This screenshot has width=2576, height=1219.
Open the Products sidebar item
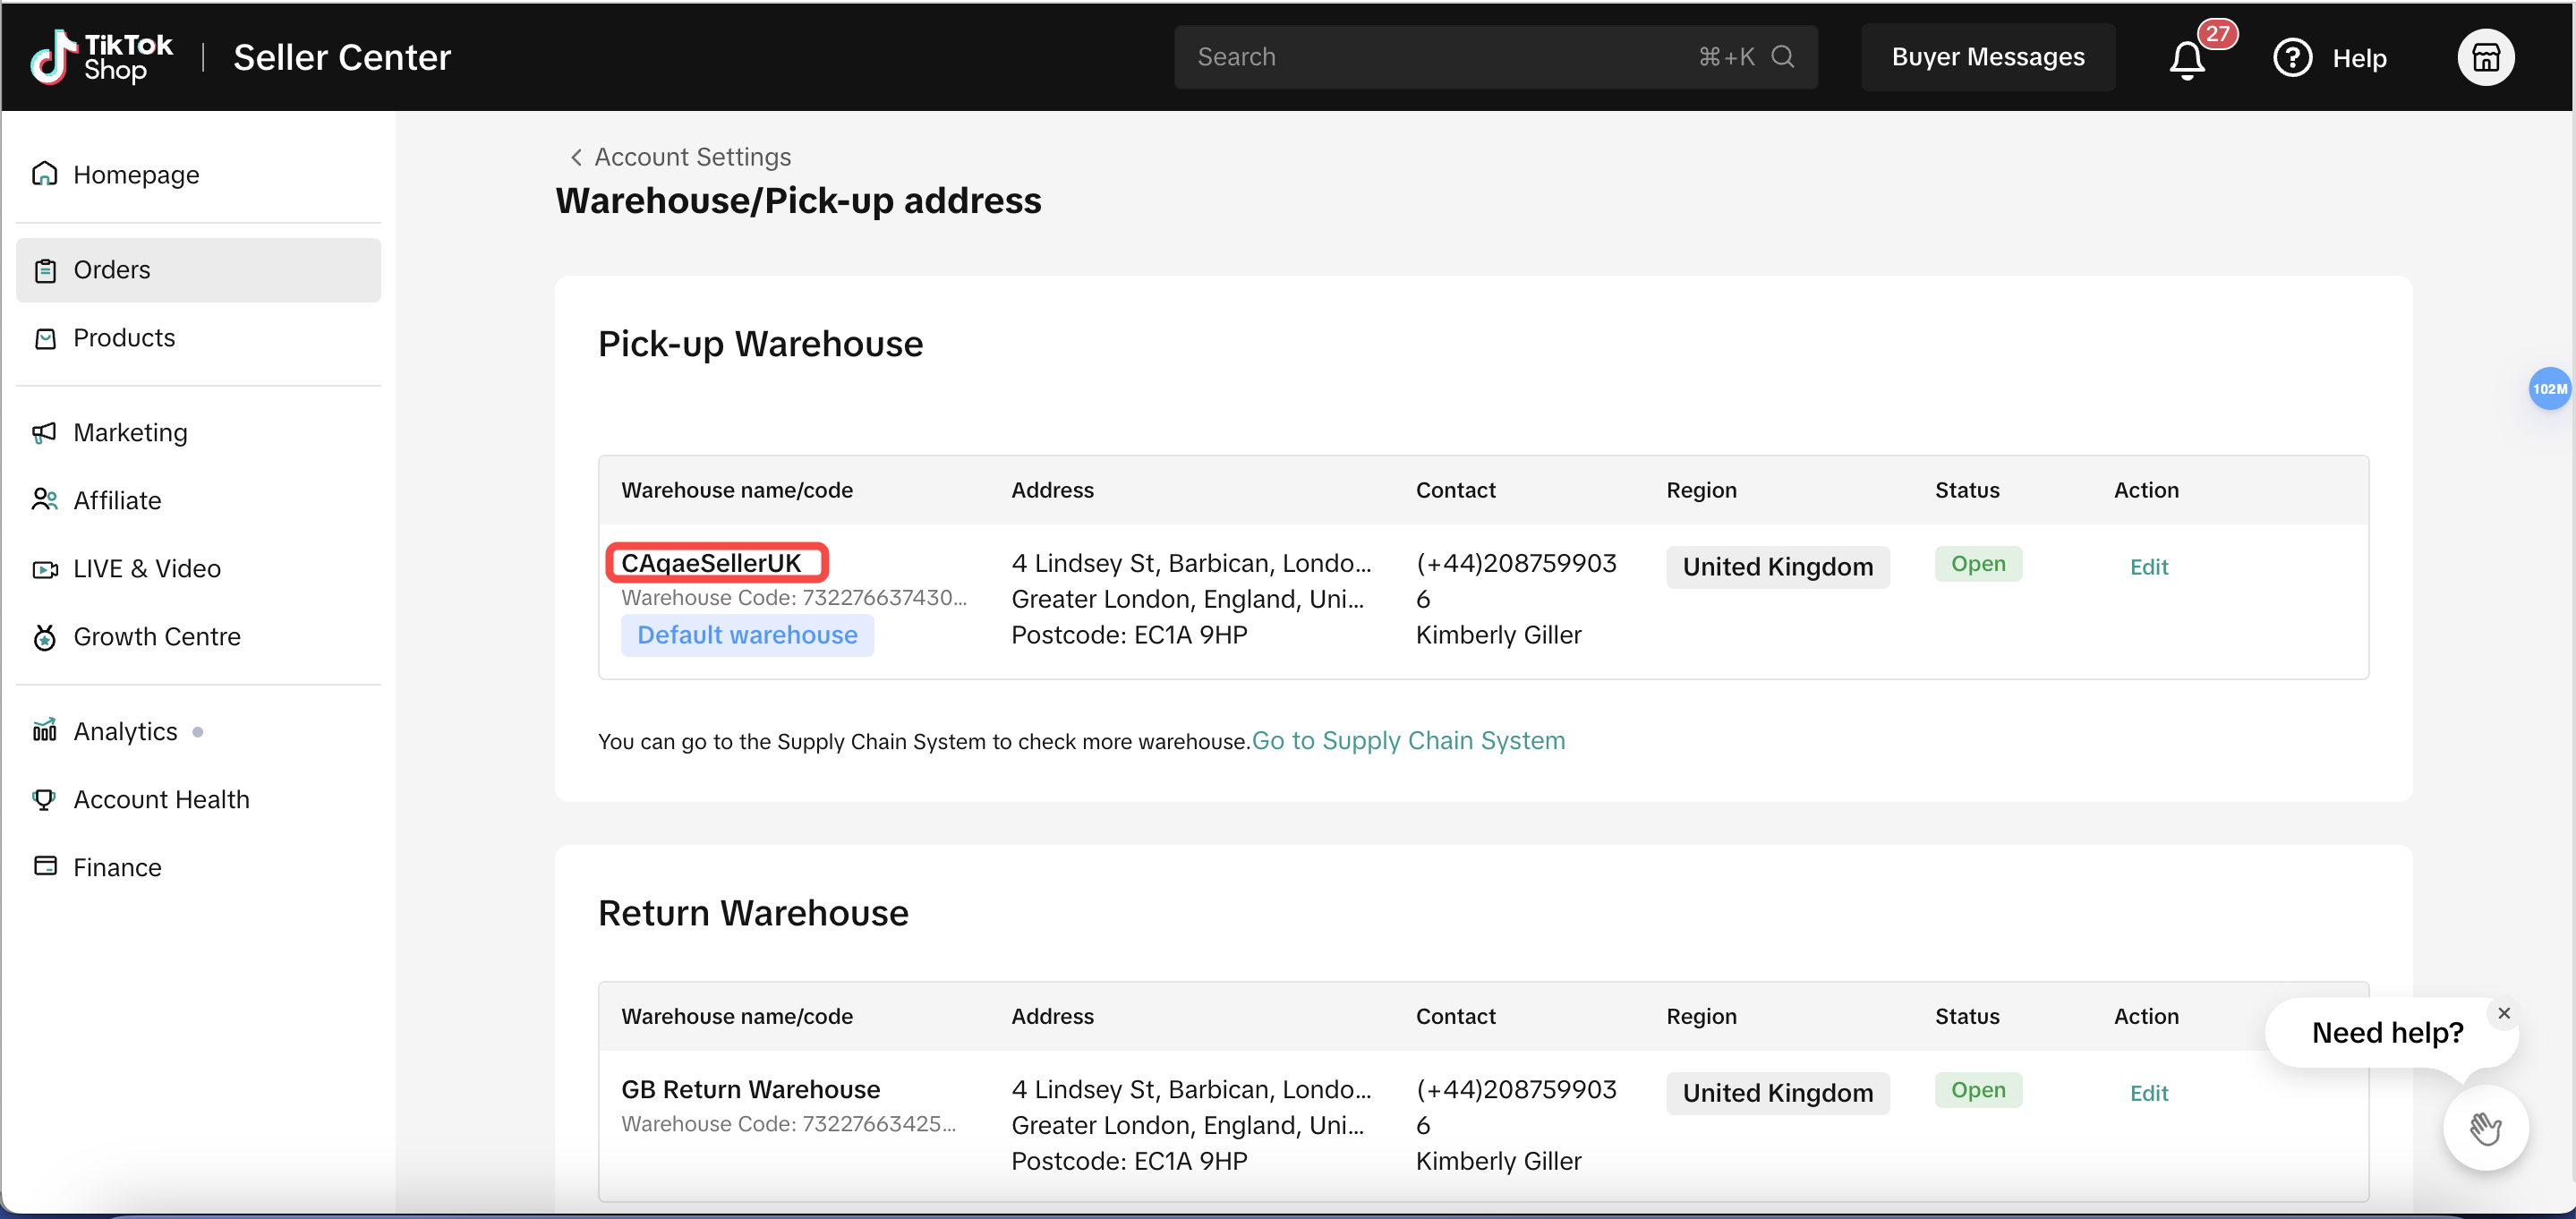[123, 338]
